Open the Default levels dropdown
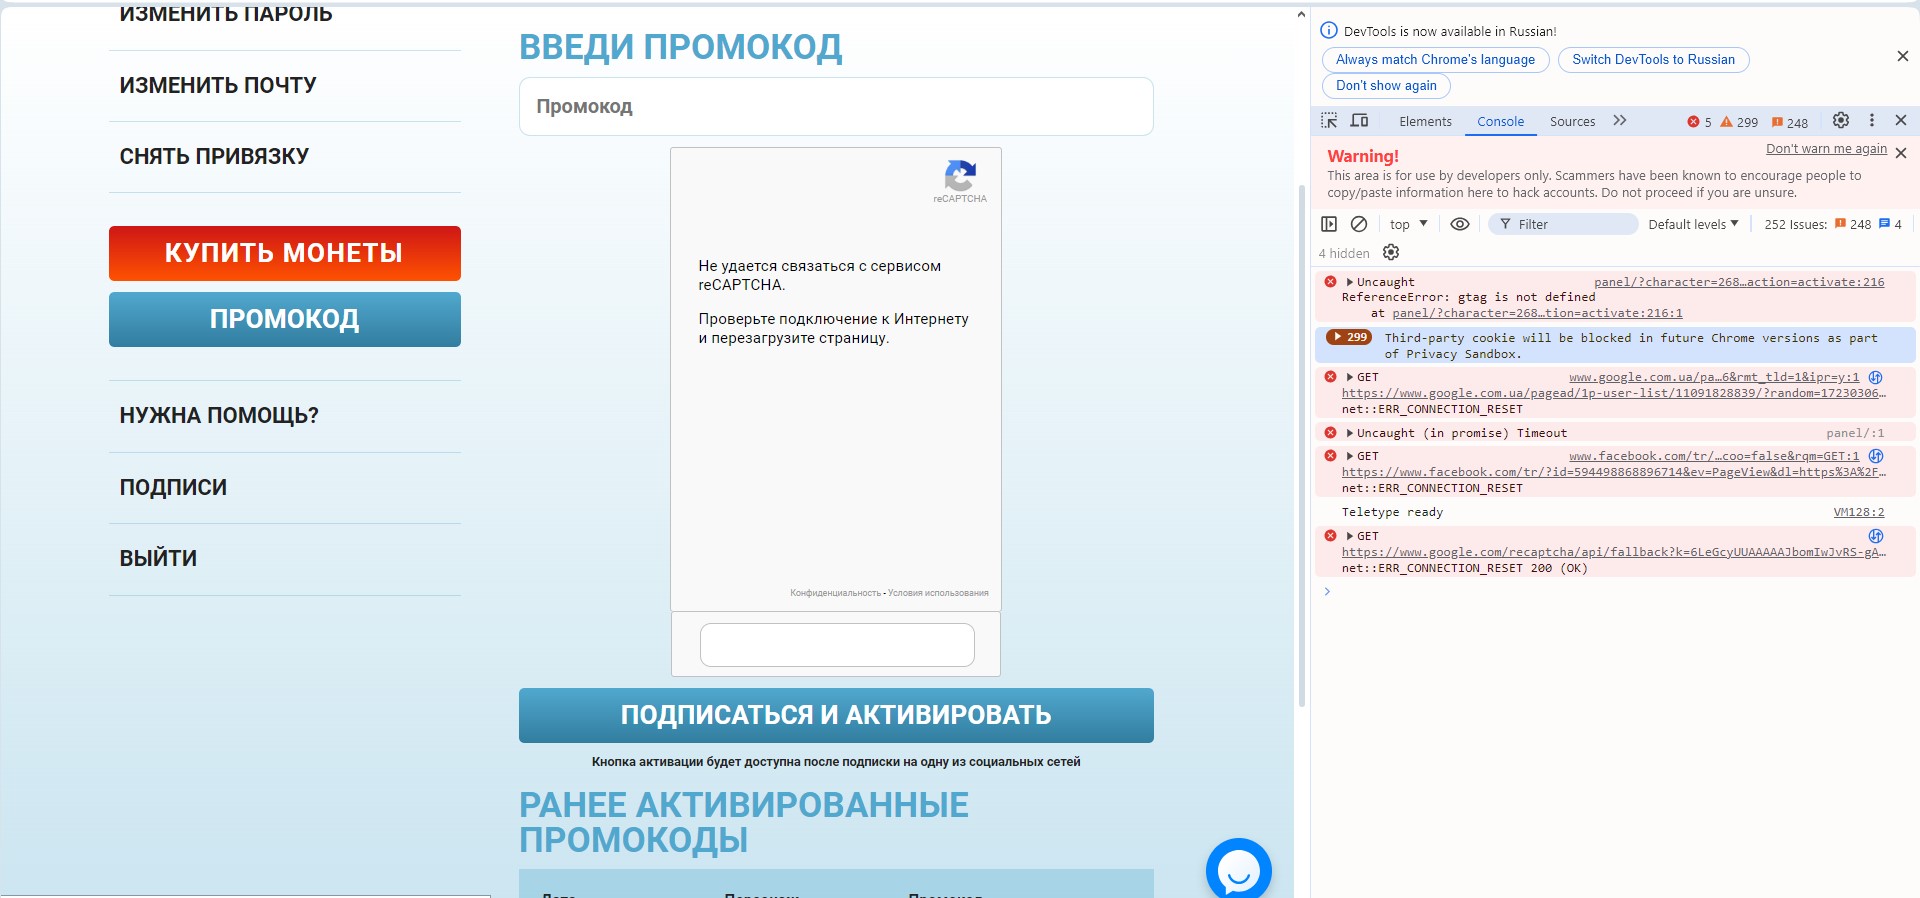The image size is (1920, 898). coord(1693,224)
